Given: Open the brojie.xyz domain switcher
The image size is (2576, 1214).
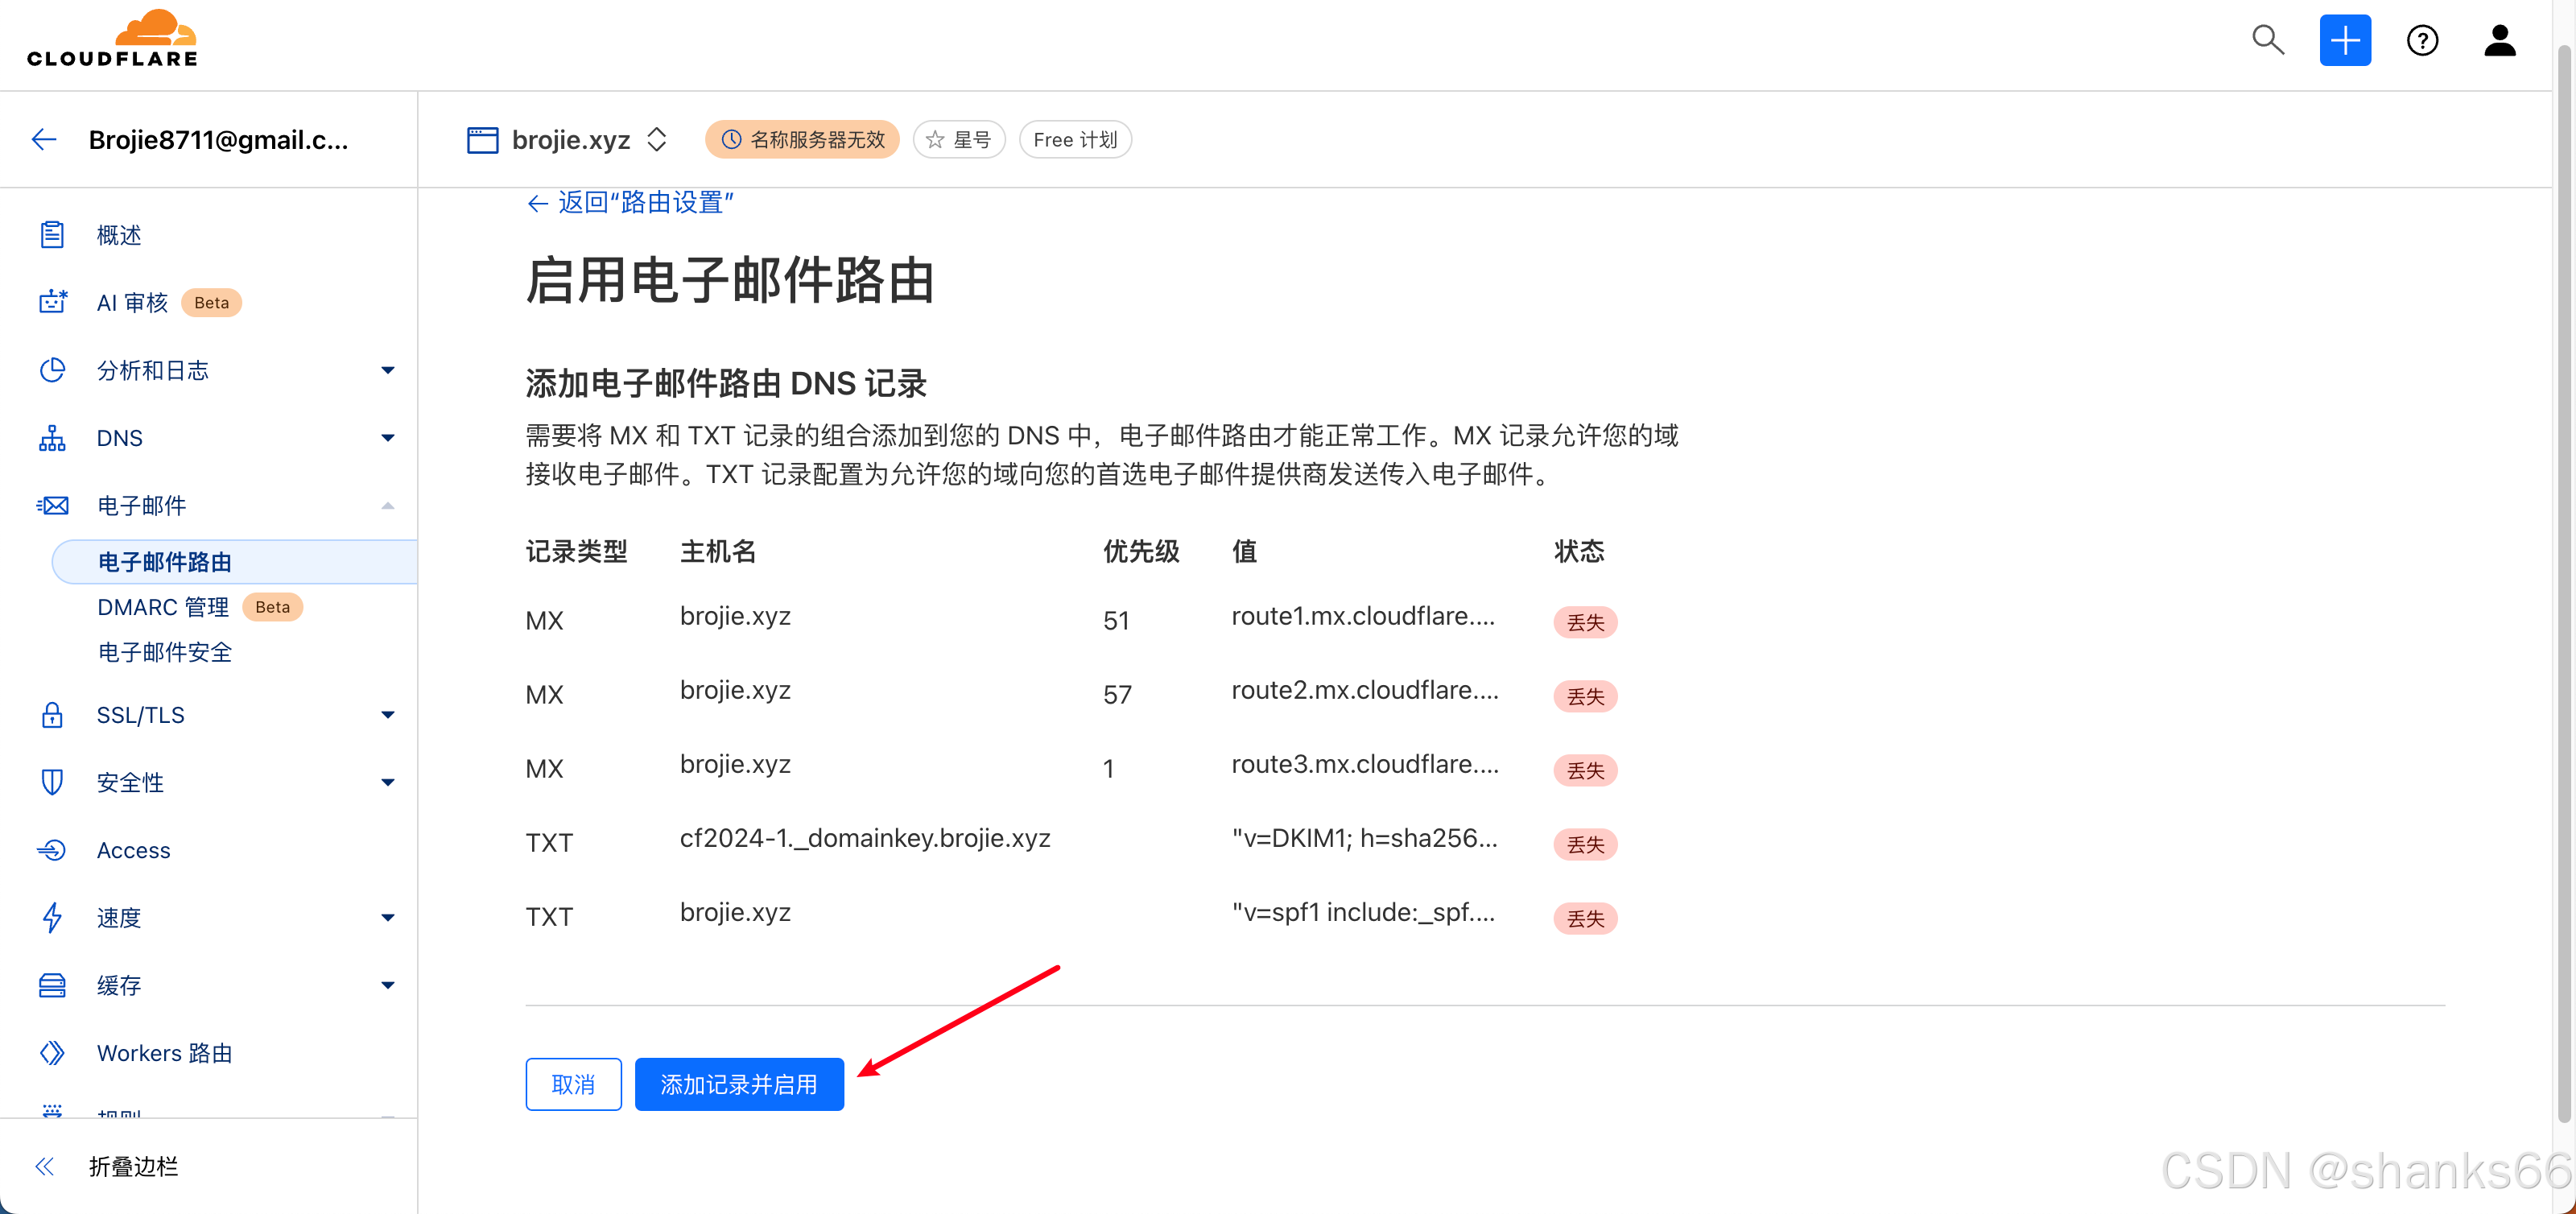Looking at the screenshot, I should point(656,140).
